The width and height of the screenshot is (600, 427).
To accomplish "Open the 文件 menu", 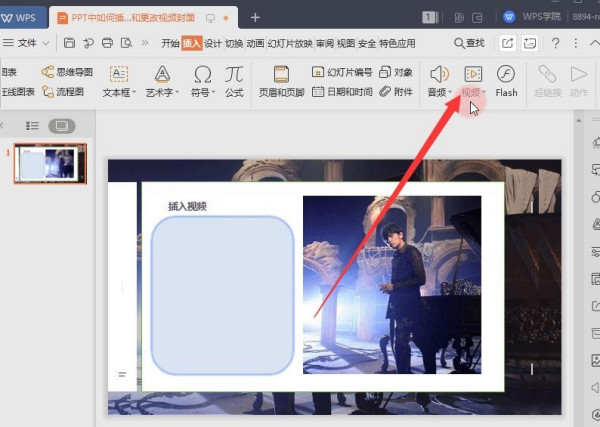I will point(20,43).
